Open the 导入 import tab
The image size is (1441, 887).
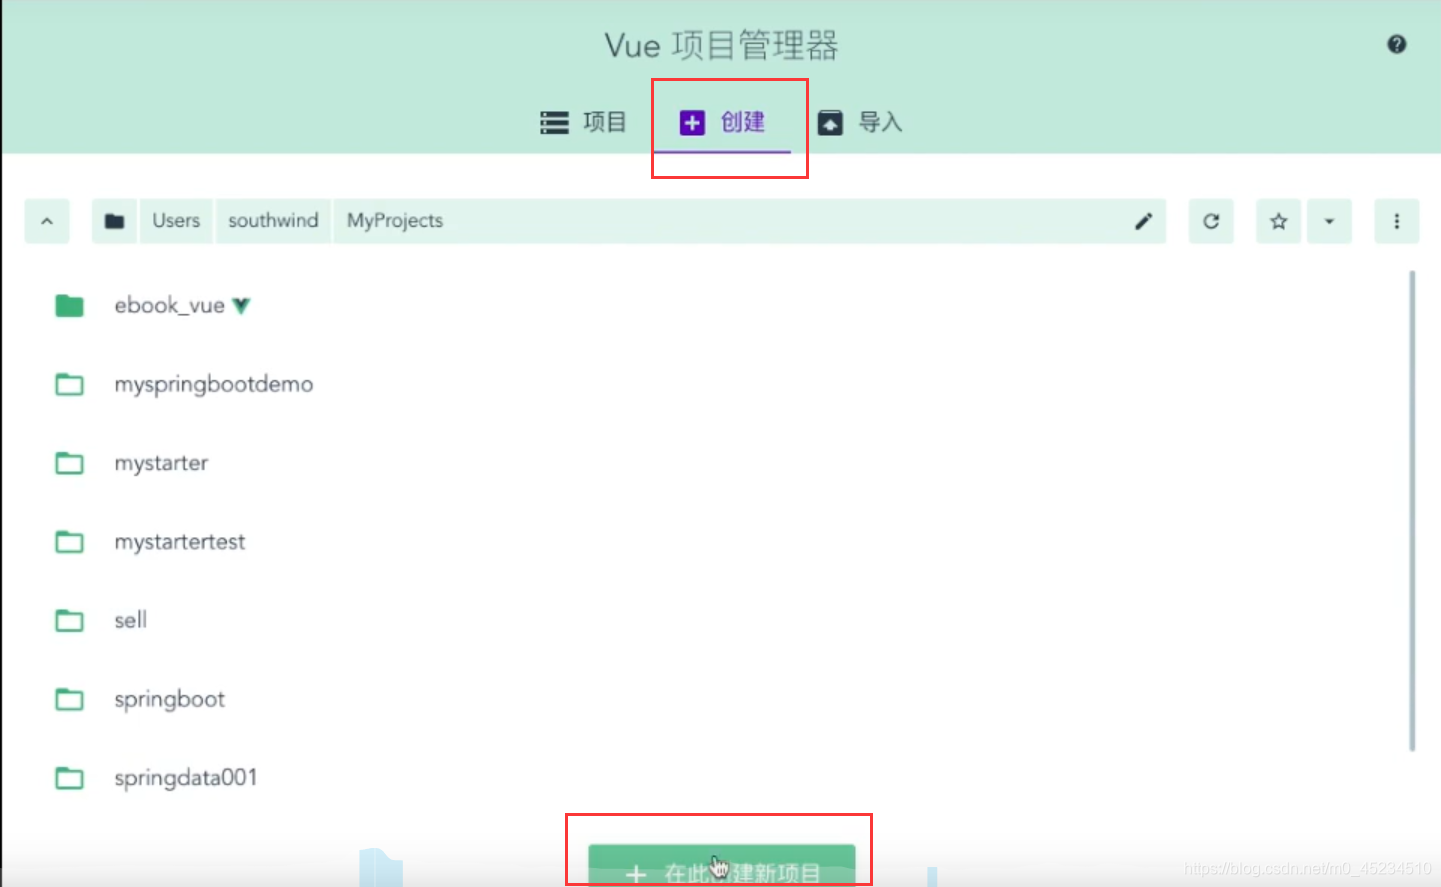[x=860, y=122]
